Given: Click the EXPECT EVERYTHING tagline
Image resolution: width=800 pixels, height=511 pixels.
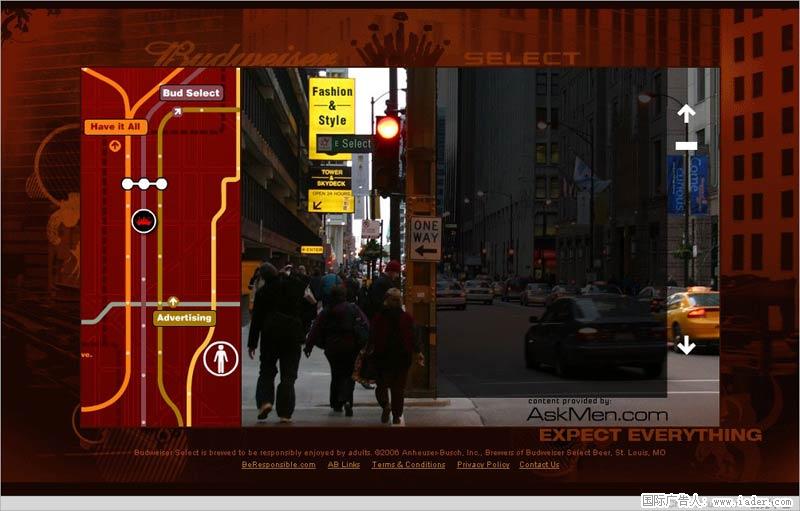Looking at the screenshot, I should click(x=651, y=435).
